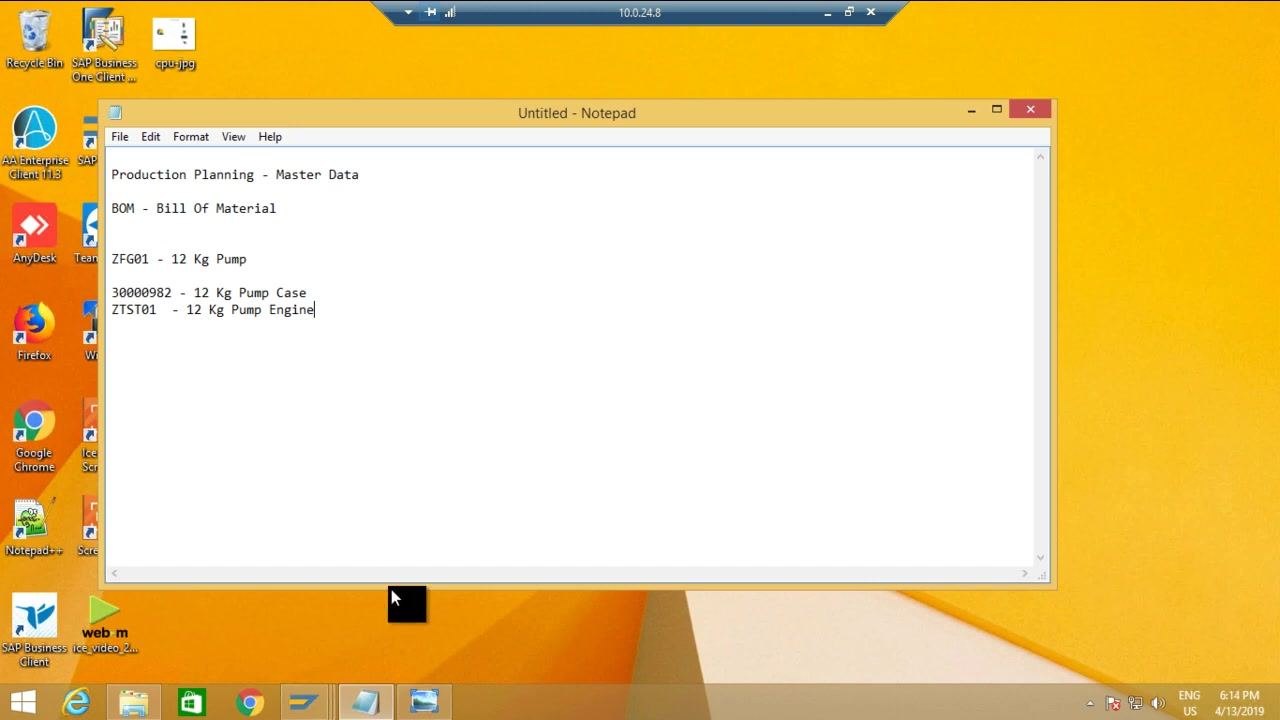Image resolution: width=1280 pixels, height=720 pixels.
Task: Expand the remote connection bar dropdown arrow
Action: (x=408, y=12)
